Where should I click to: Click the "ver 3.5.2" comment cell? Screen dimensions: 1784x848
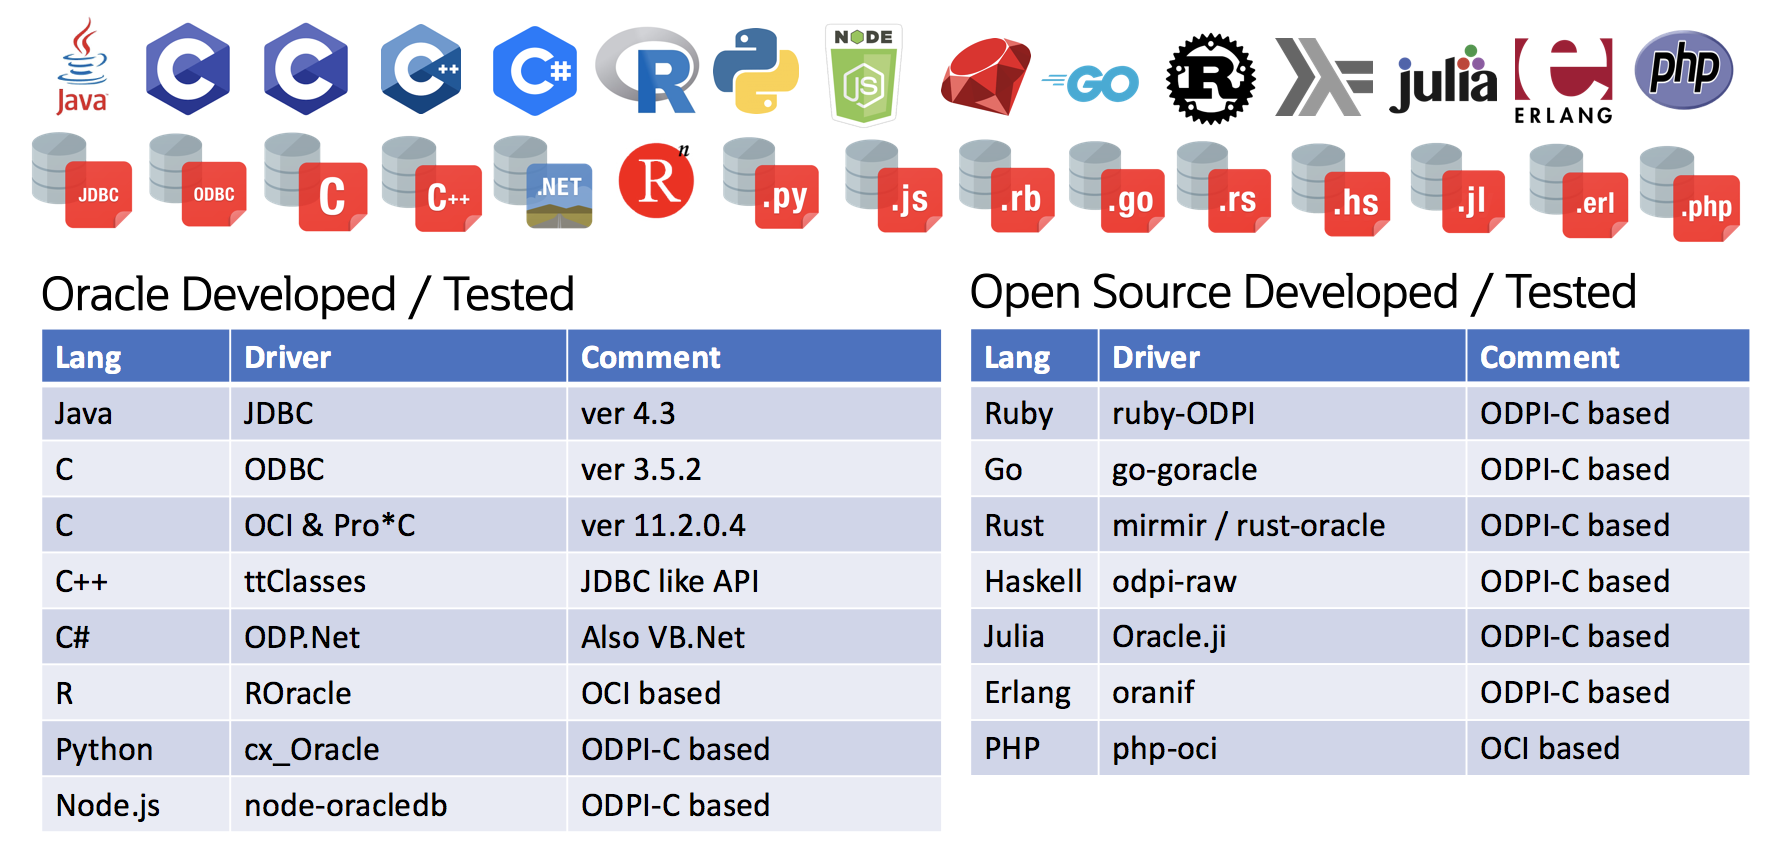(754, 469)
